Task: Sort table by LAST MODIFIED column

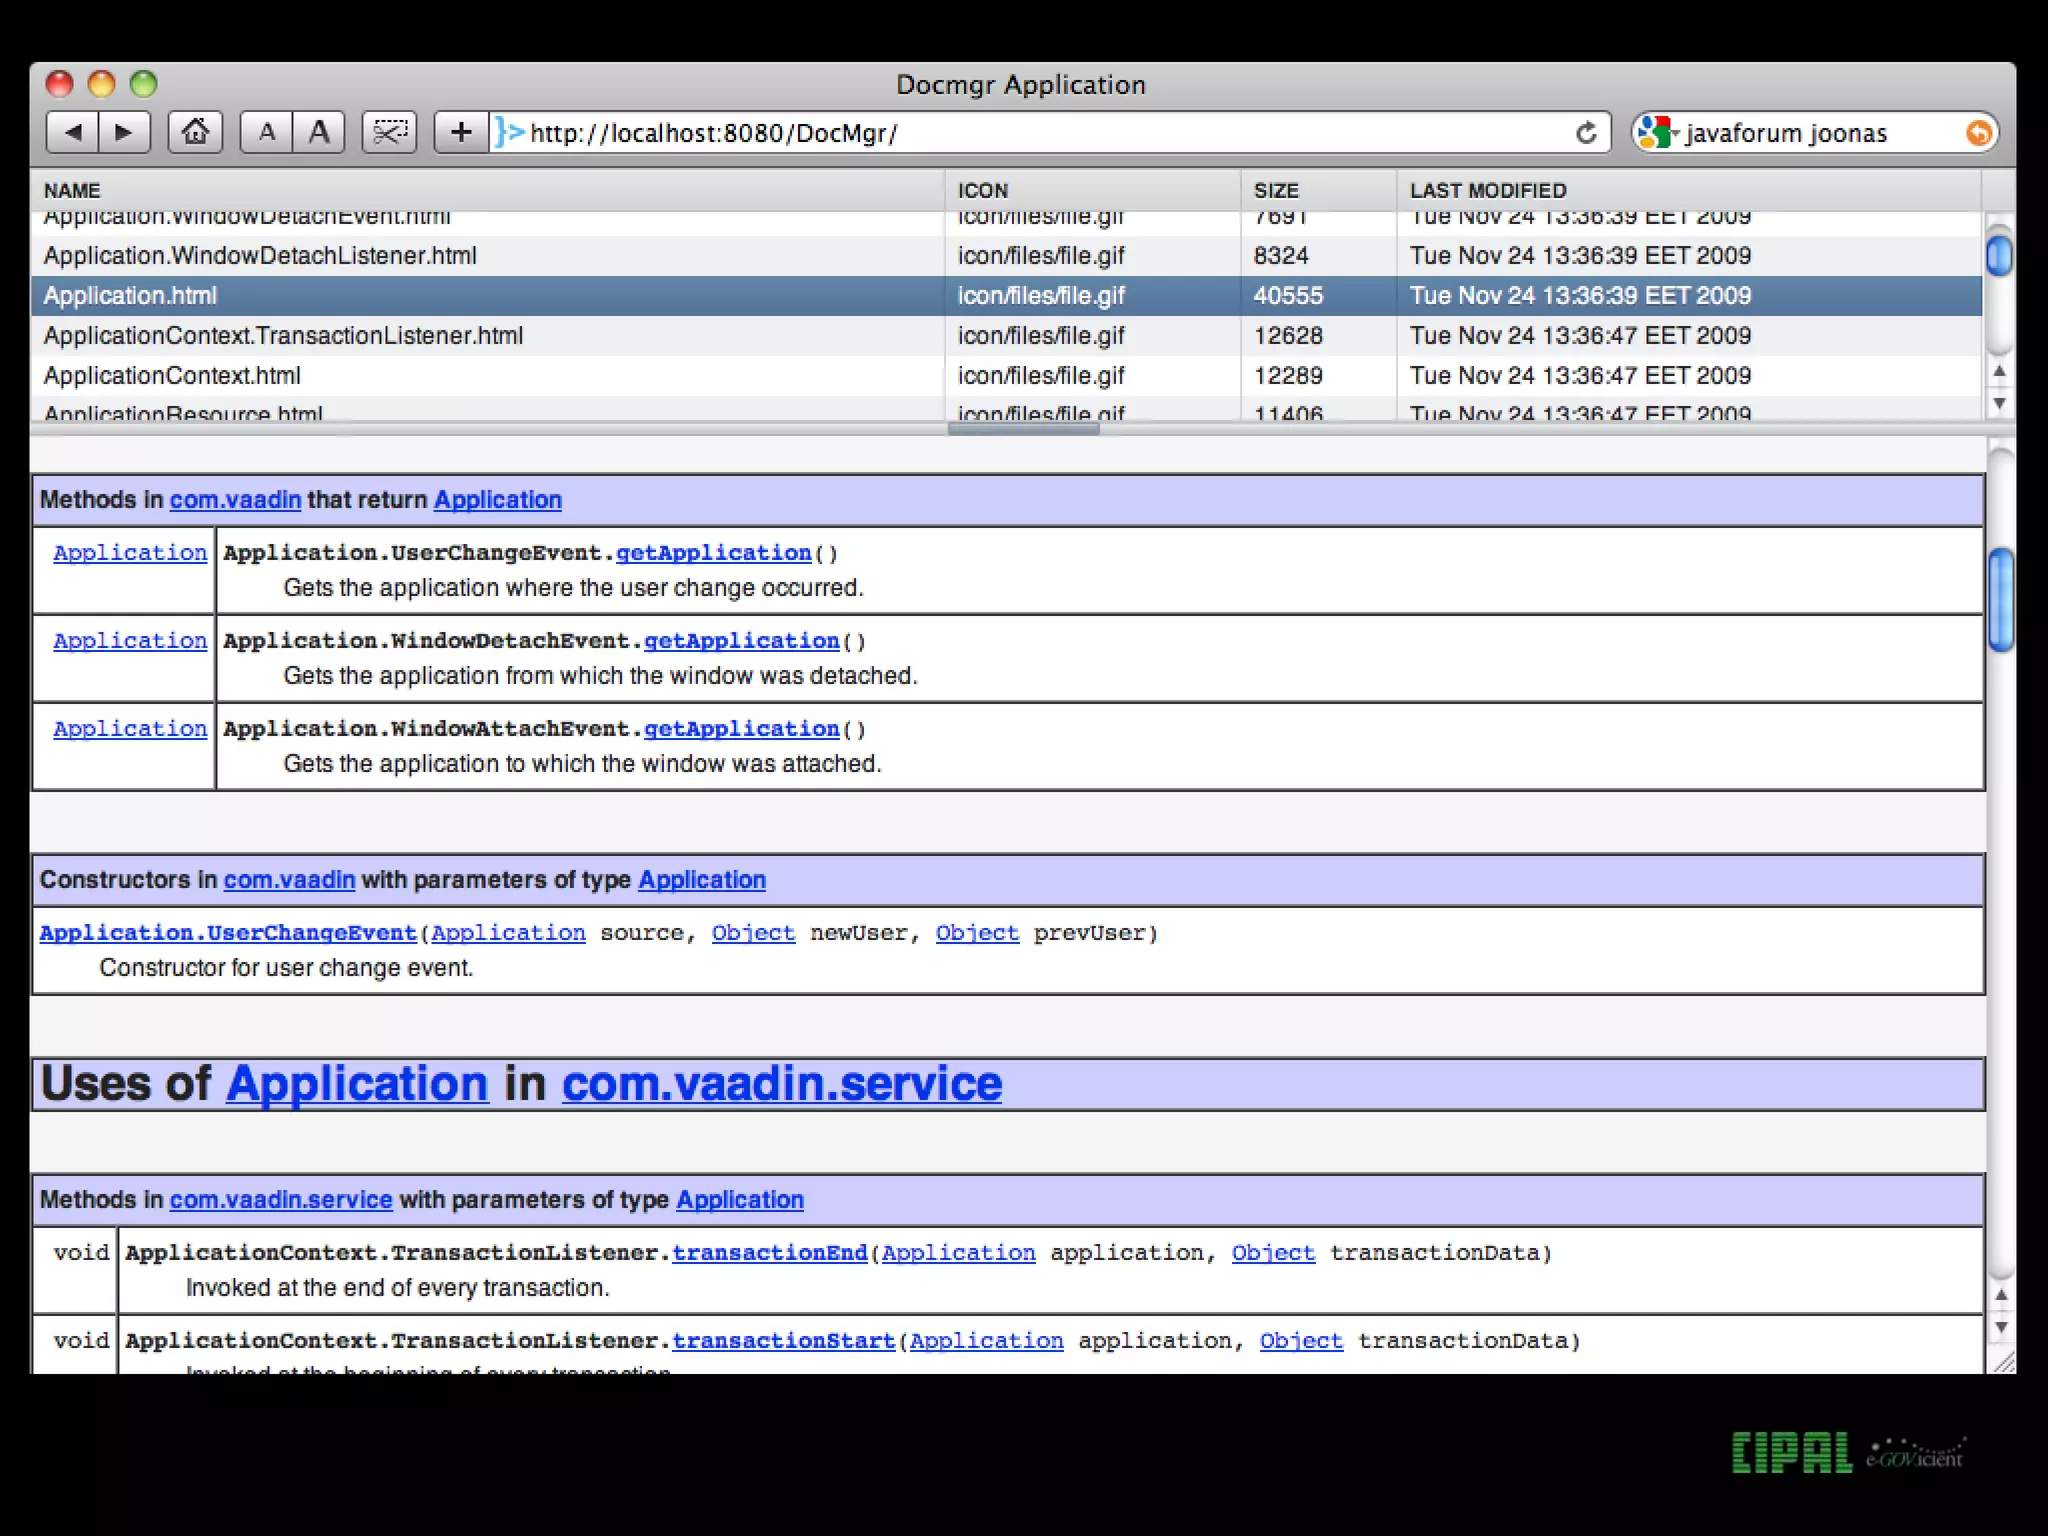Action: [1487, 190]
